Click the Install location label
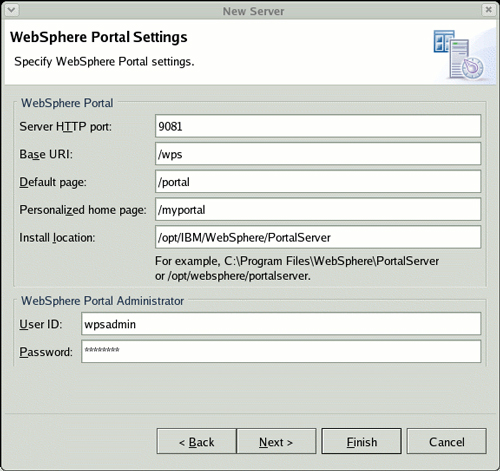 57,238
